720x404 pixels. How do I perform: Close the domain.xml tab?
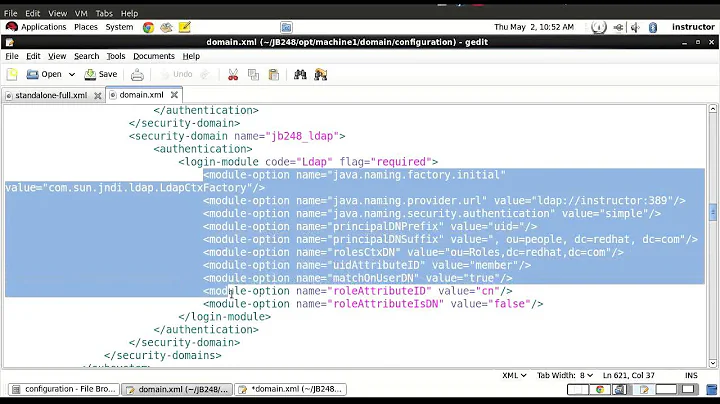[x=174, y=95]
